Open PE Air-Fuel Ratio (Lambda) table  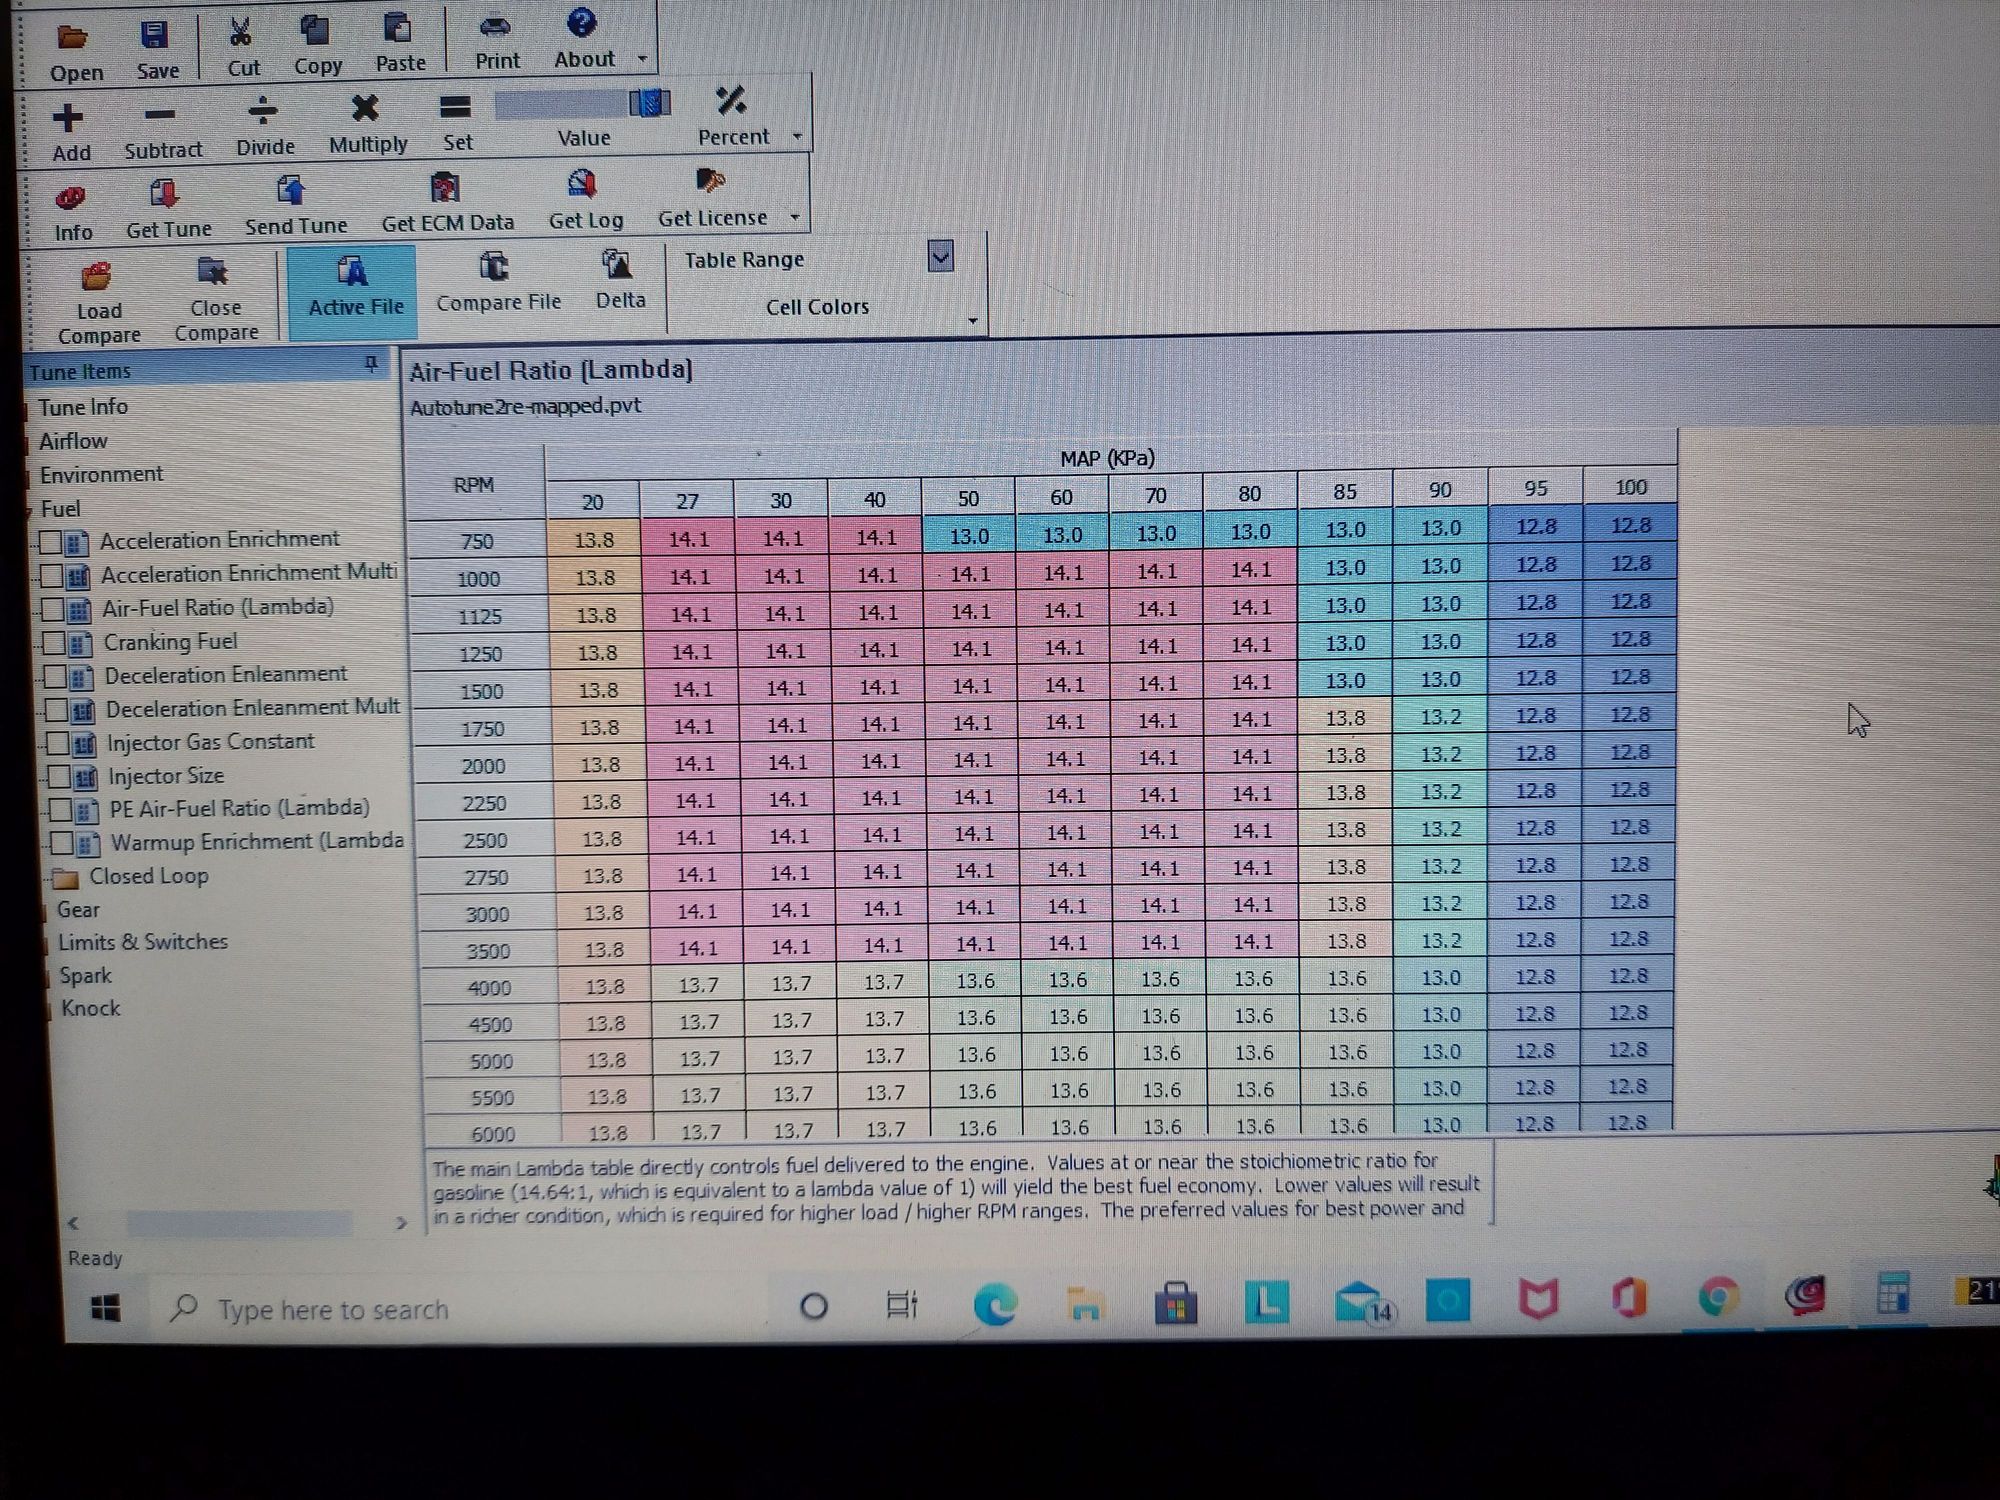click(239, 808)
